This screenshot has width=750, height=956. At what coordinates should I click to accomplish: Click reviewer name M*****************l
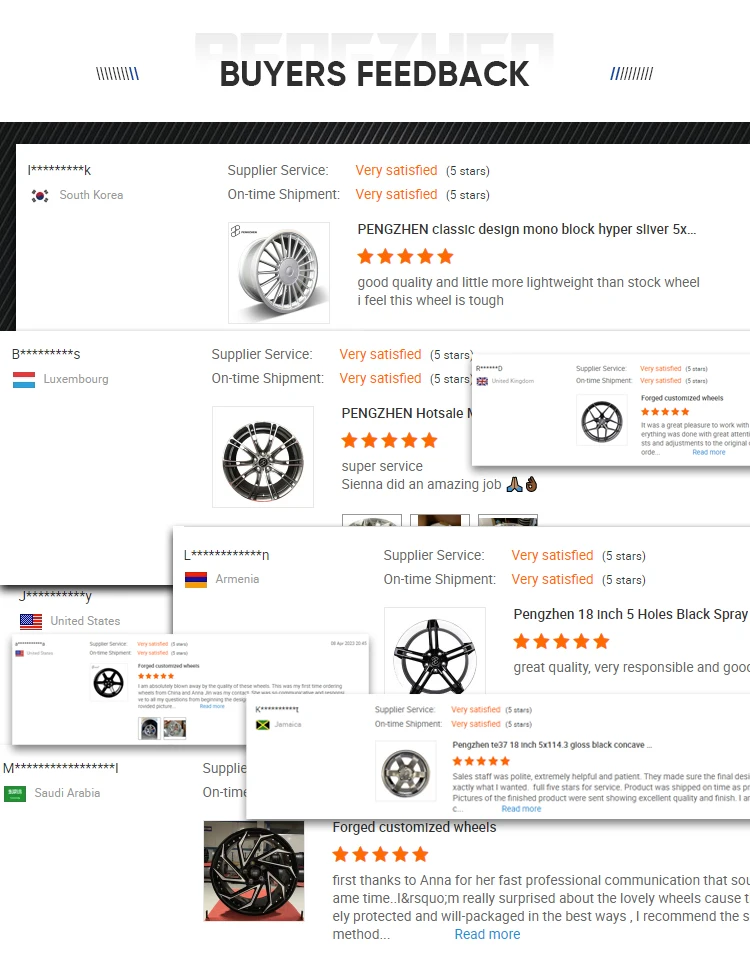[x=61, y=768]
